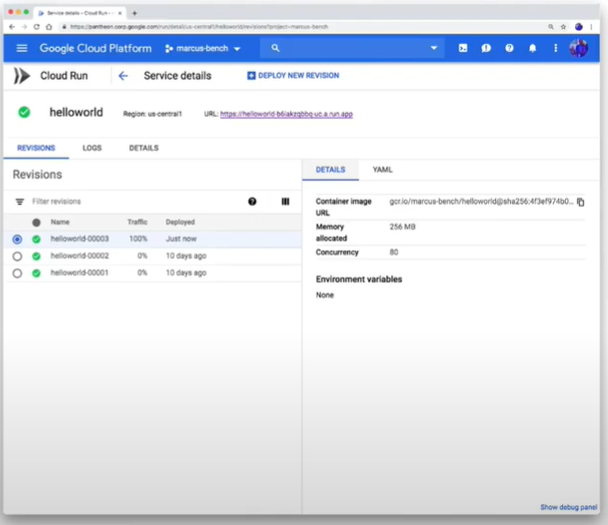This screenshot has width=608, height=525.
Task: Click the gcr.io container image text
Action: [x=481, y=202]
